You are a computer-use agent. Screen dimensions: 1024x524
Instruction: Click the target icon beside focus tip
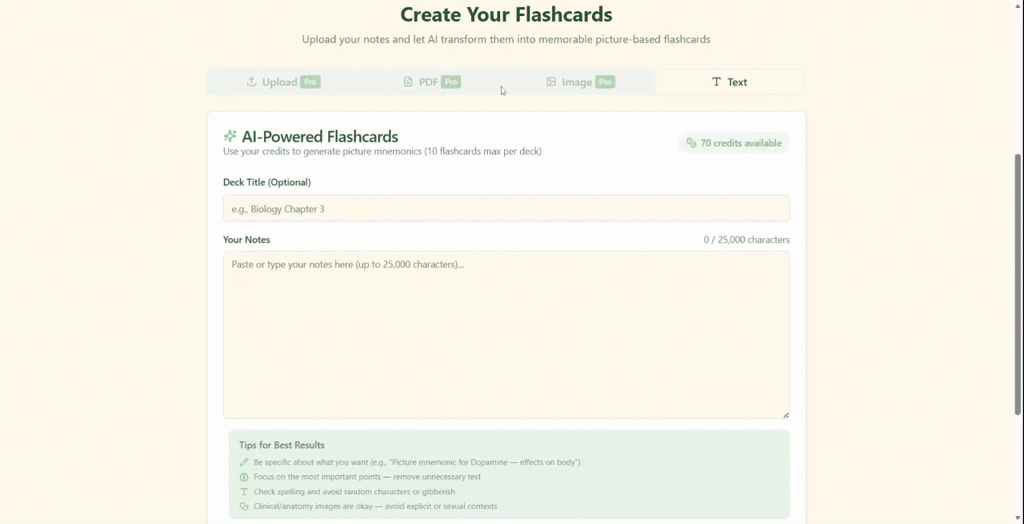point(244,477)
